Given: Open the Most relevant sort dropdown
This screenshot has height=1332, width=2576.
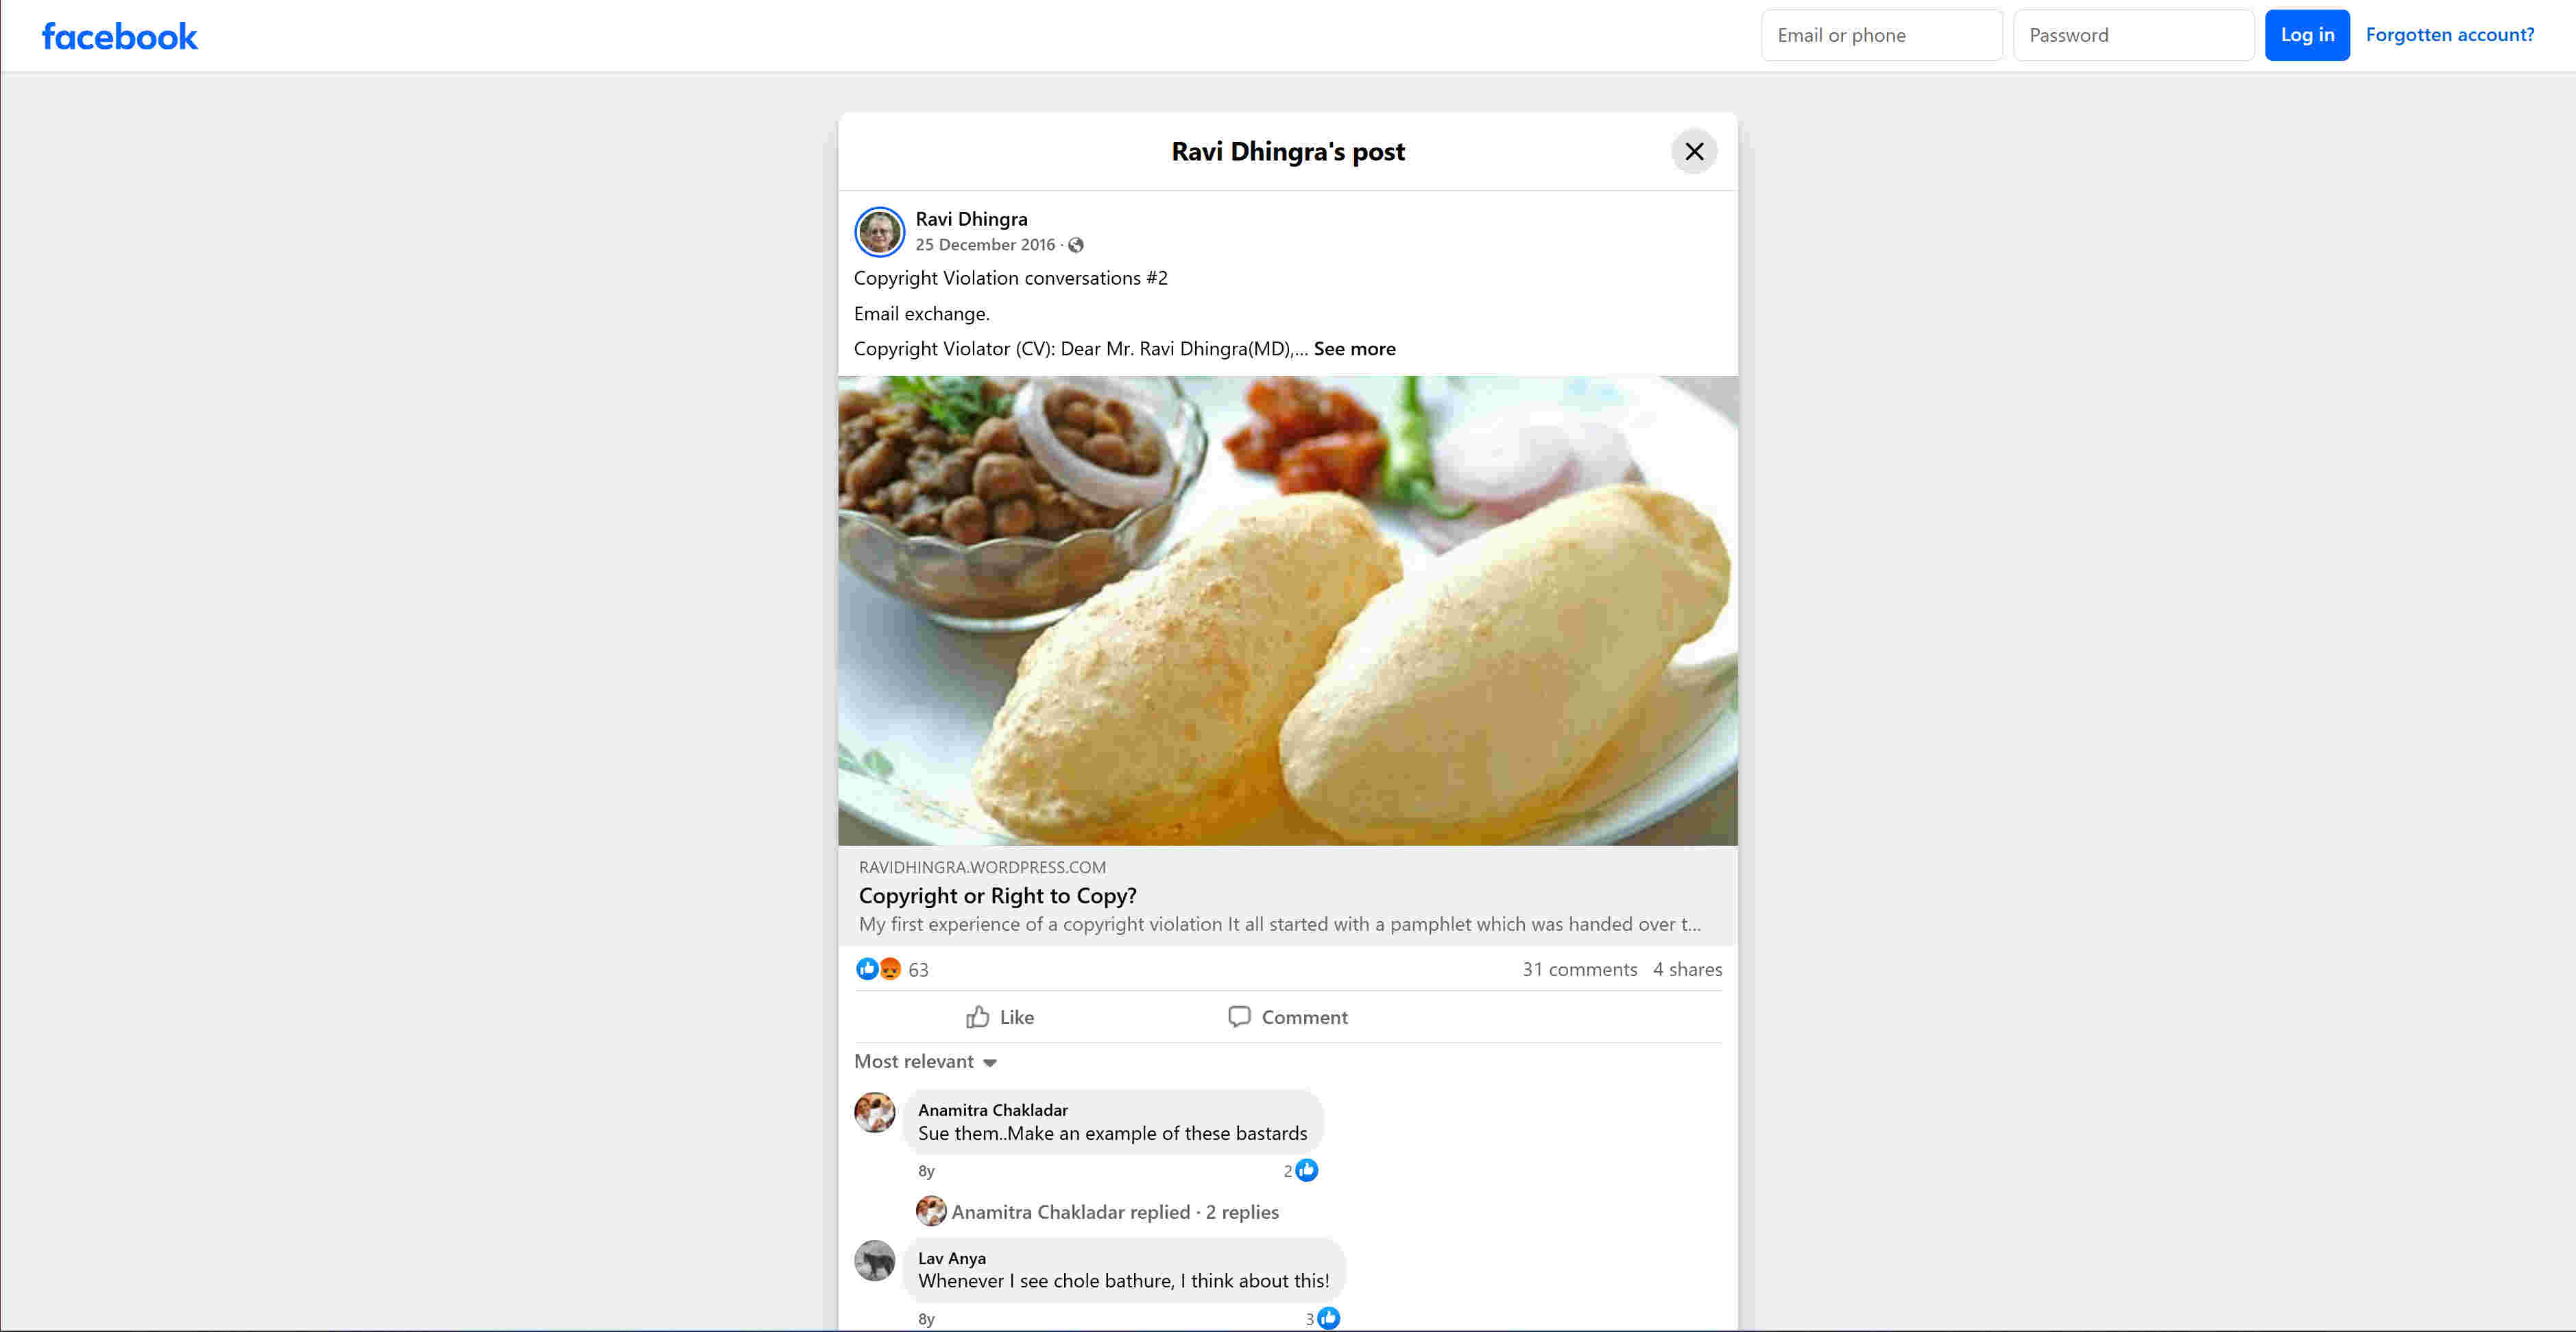Looking at the screenshot, I should click(x=925, y=1062).
